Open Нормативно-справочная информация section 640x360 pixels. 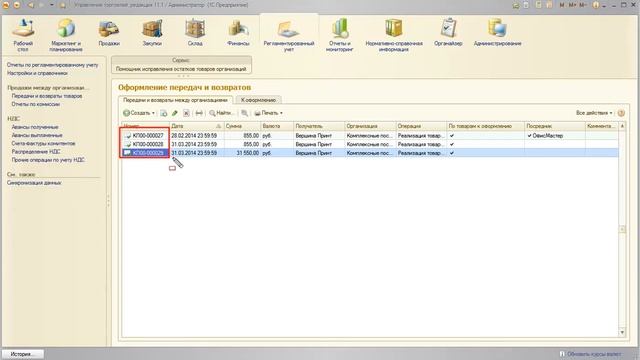[x=394, y=36]
